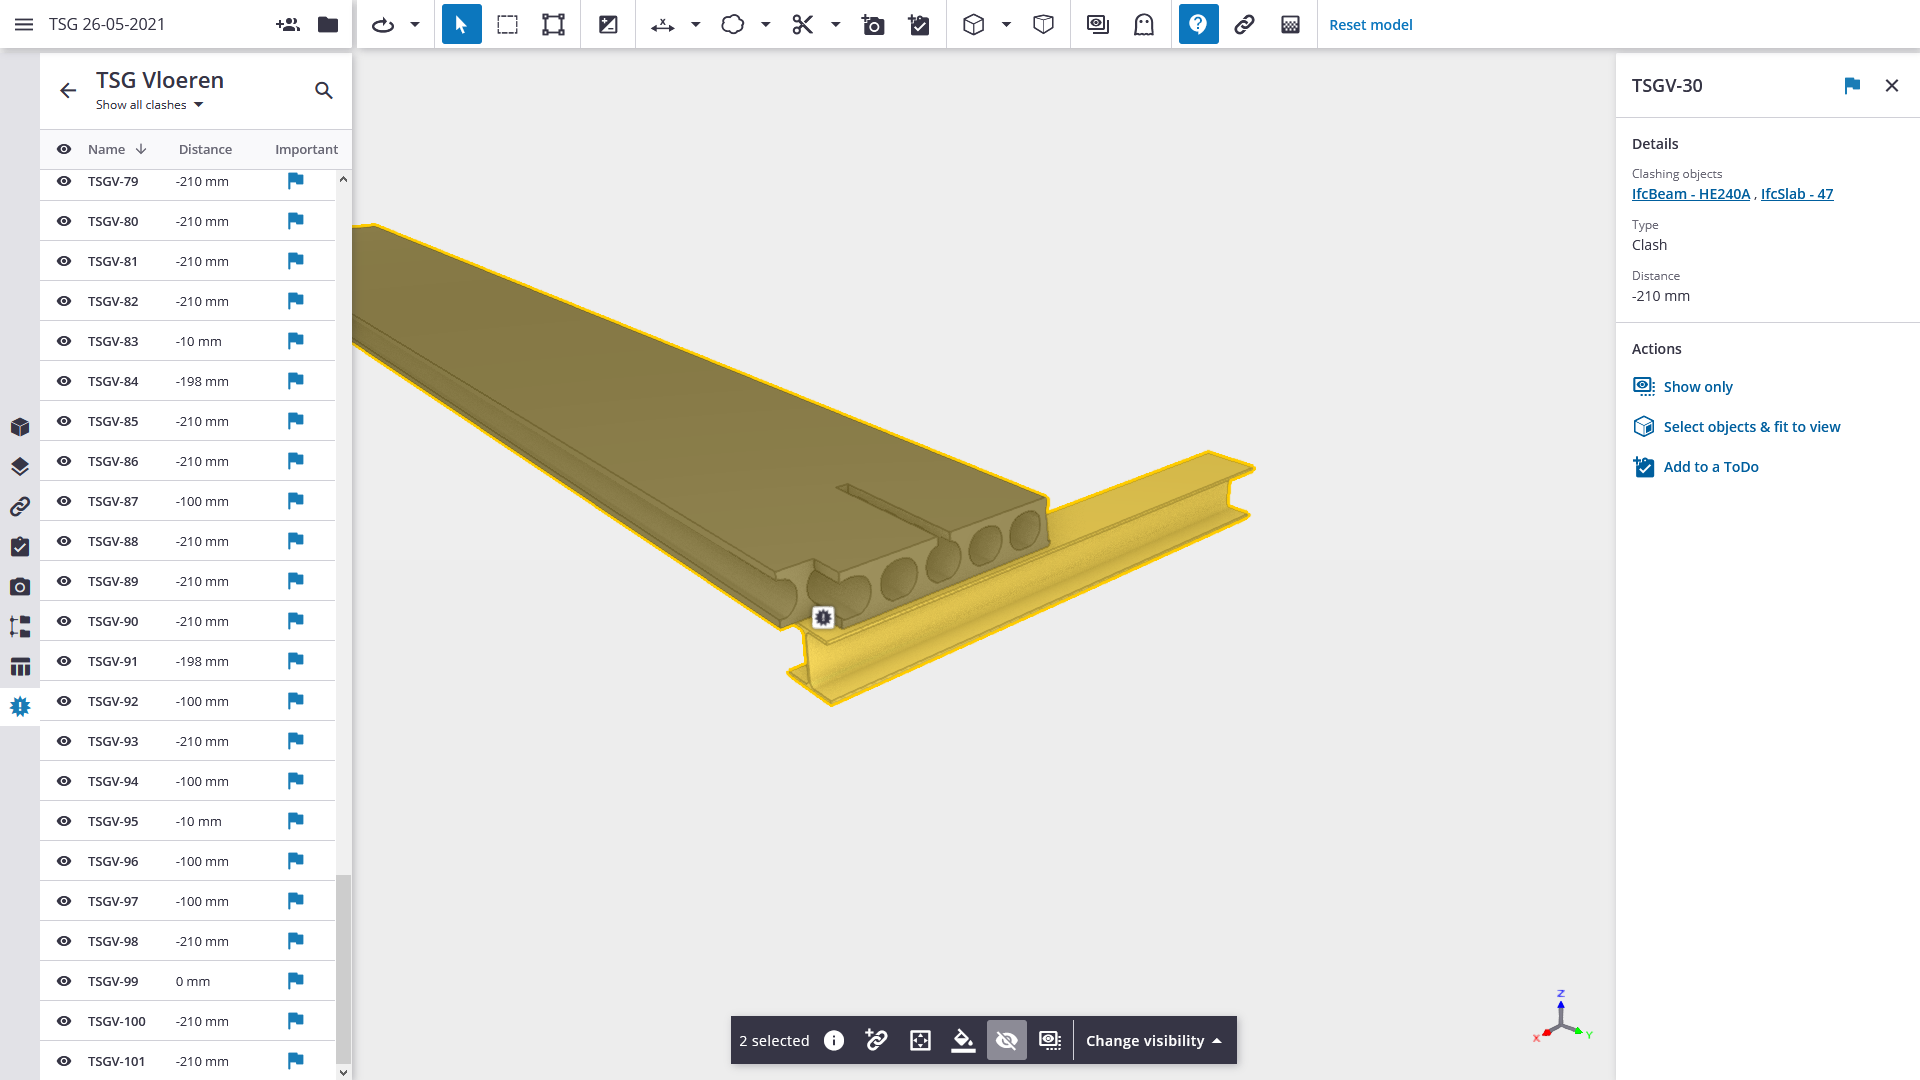The width and height of the screenshot is (1920, 1080).
Task: Open the Clash detection panel in sidebar
Action: (x=19, y=705)
